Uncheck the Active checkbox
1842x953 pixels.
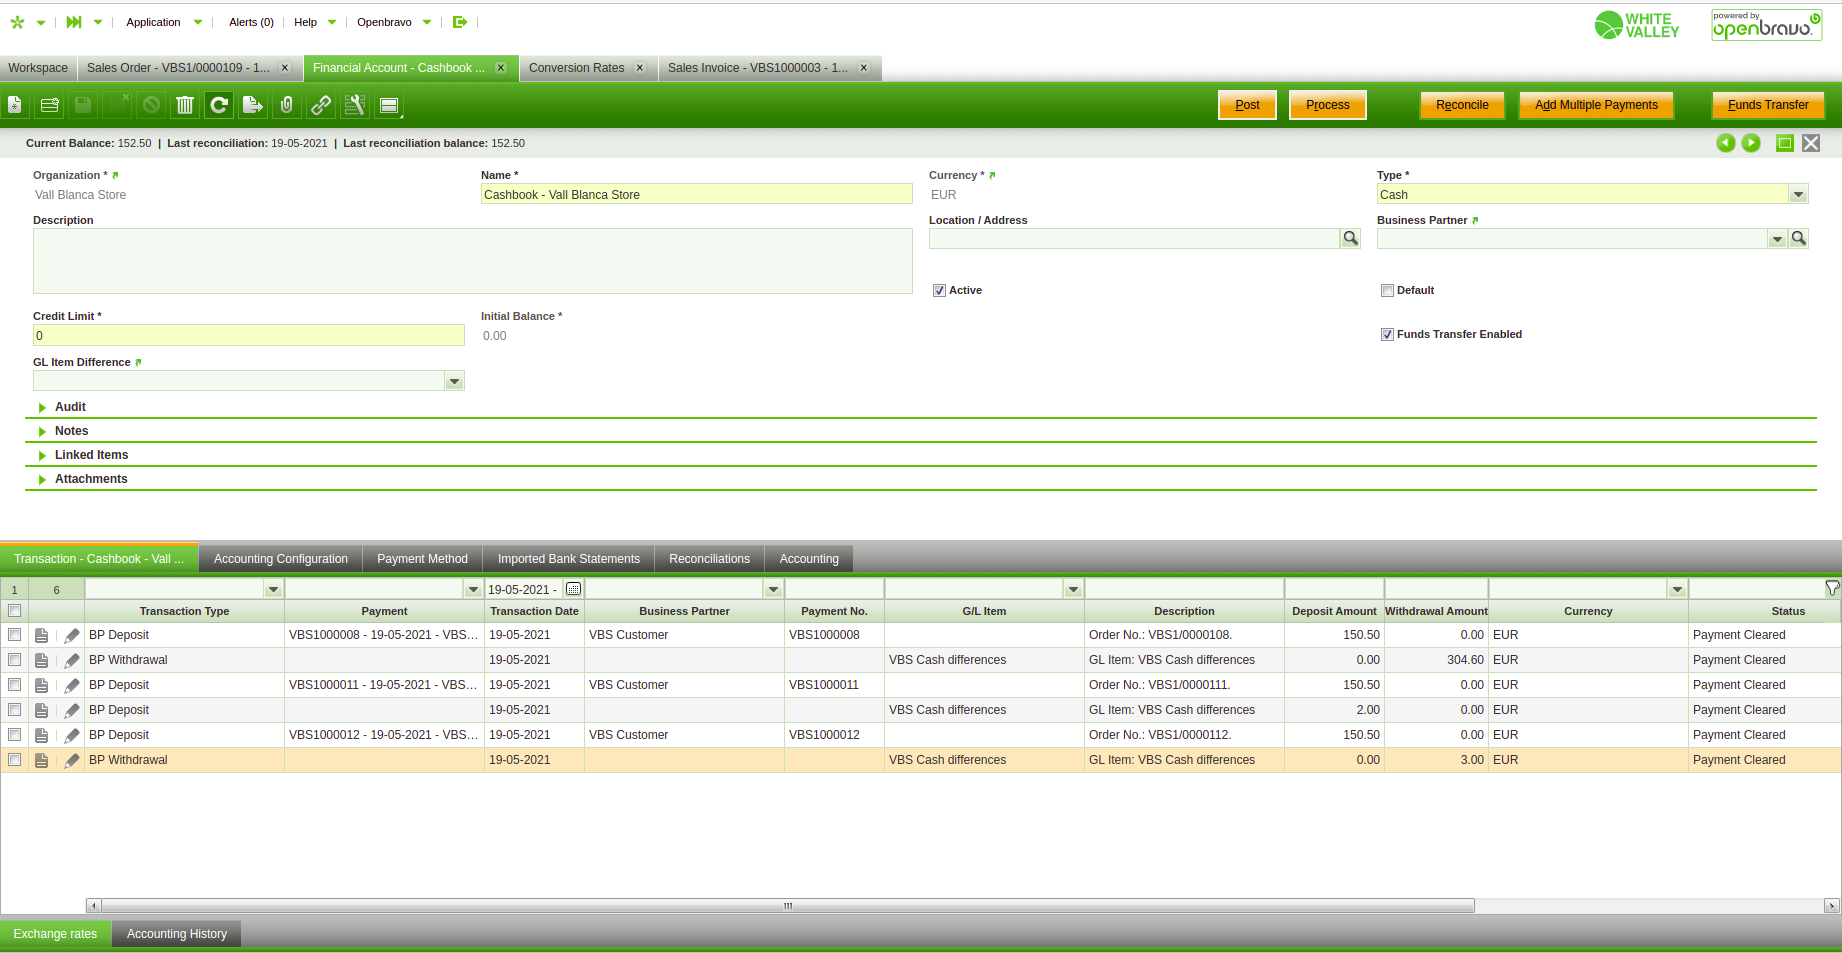click(x=939, y=291)
